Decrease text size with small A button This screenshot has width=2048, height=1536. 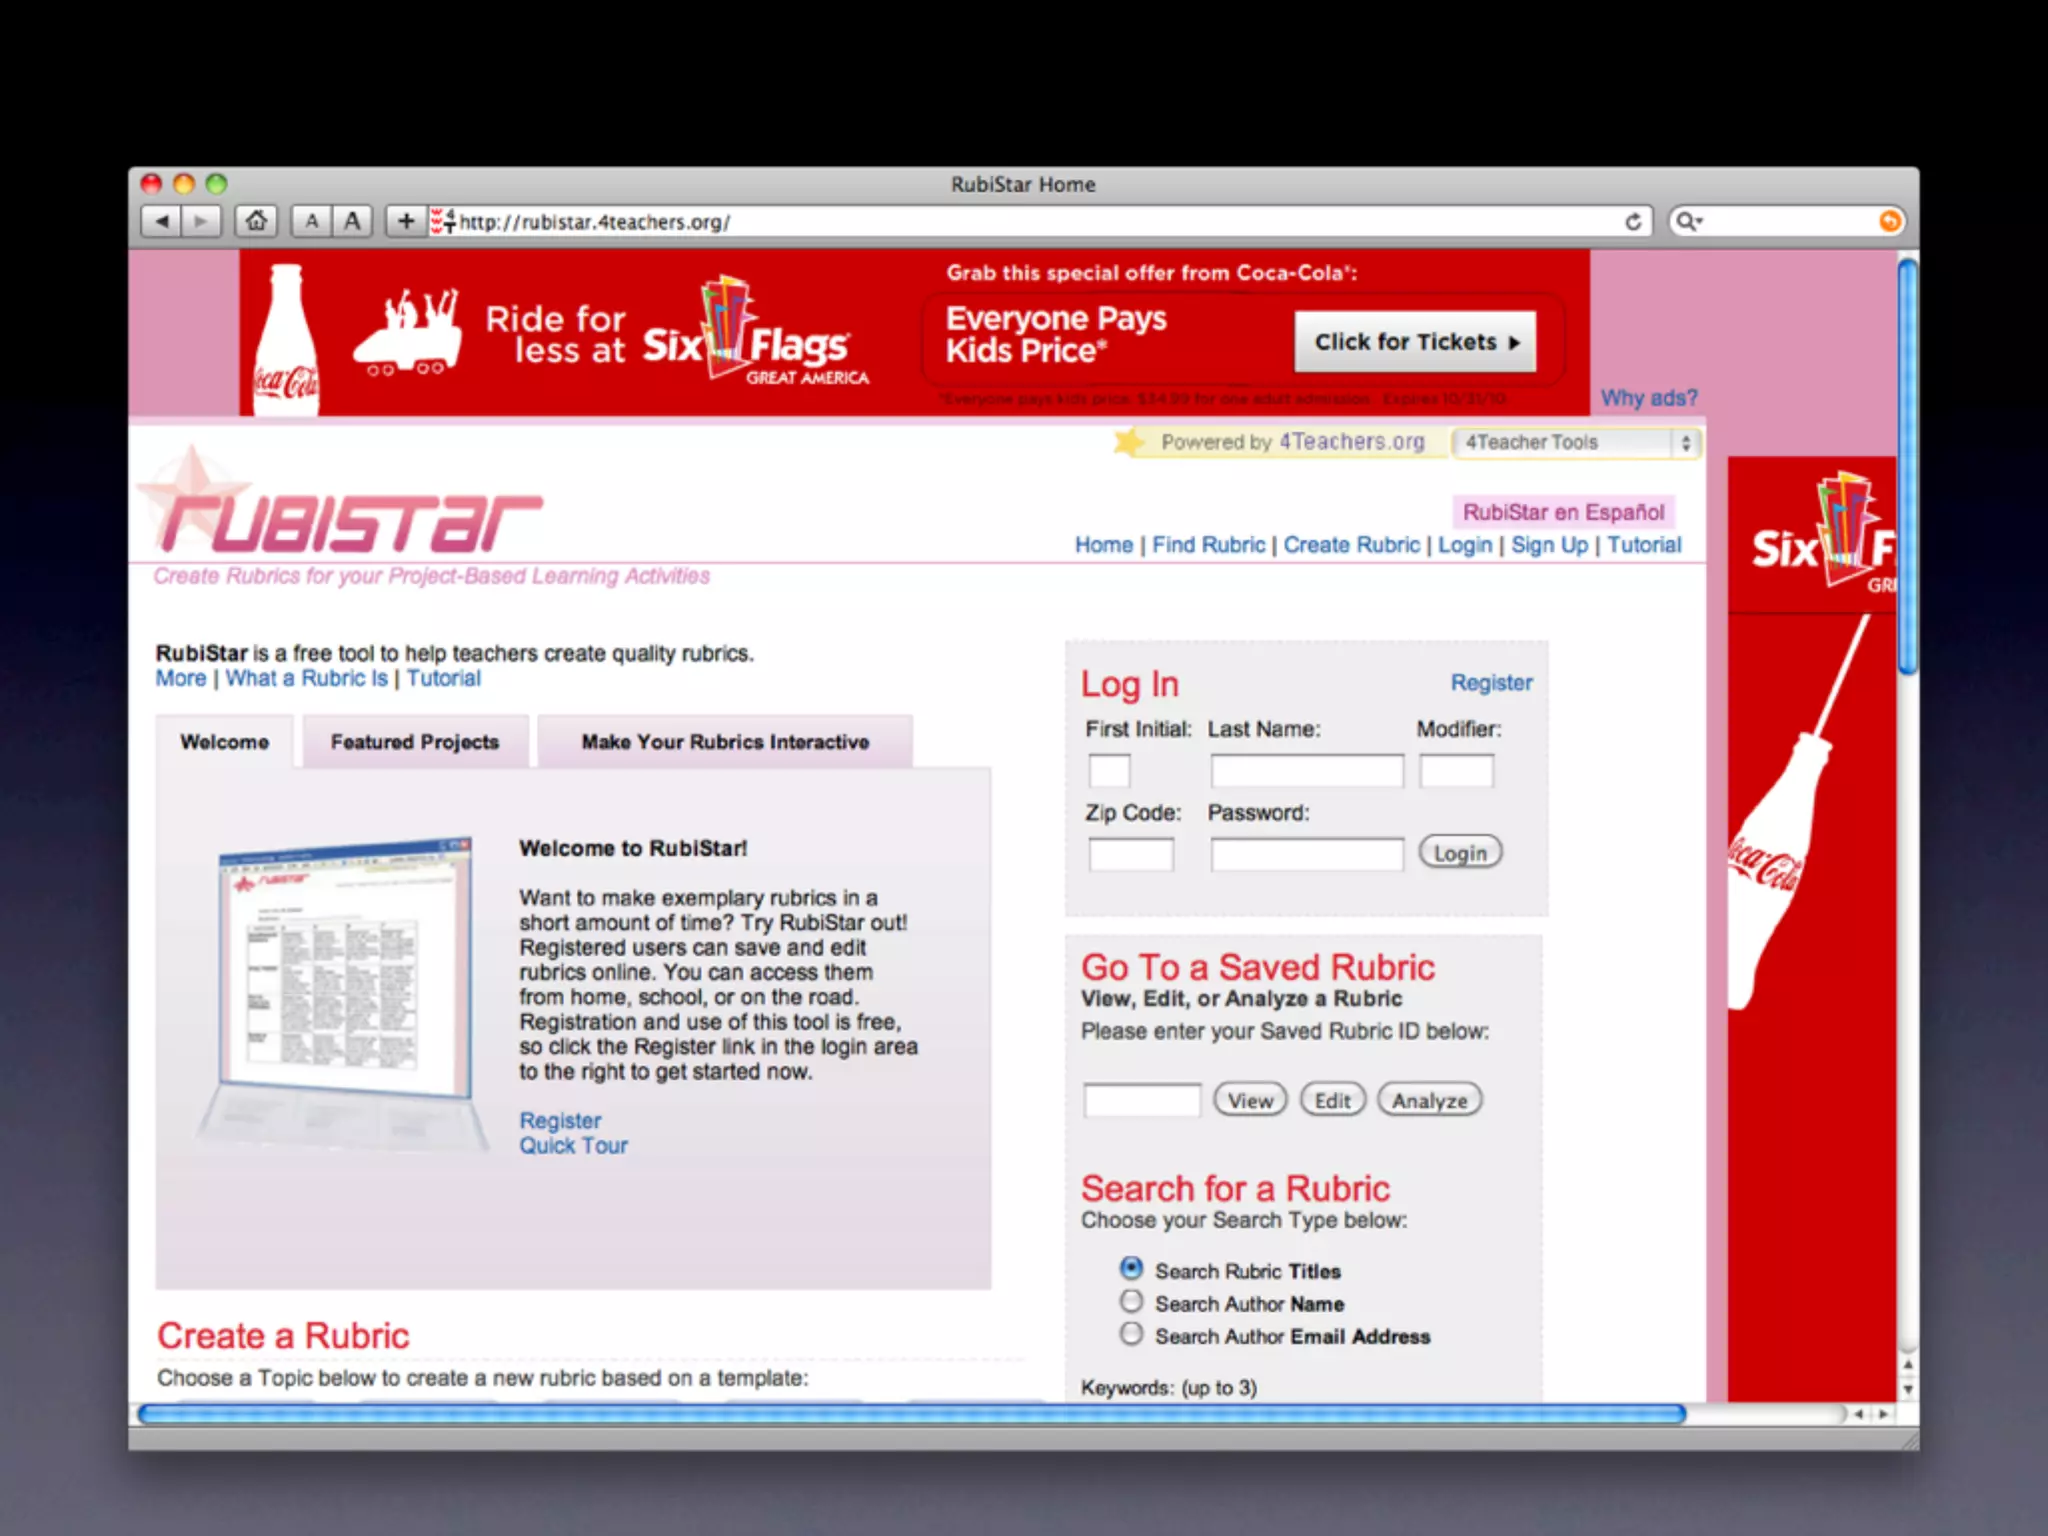coord(312,221)
